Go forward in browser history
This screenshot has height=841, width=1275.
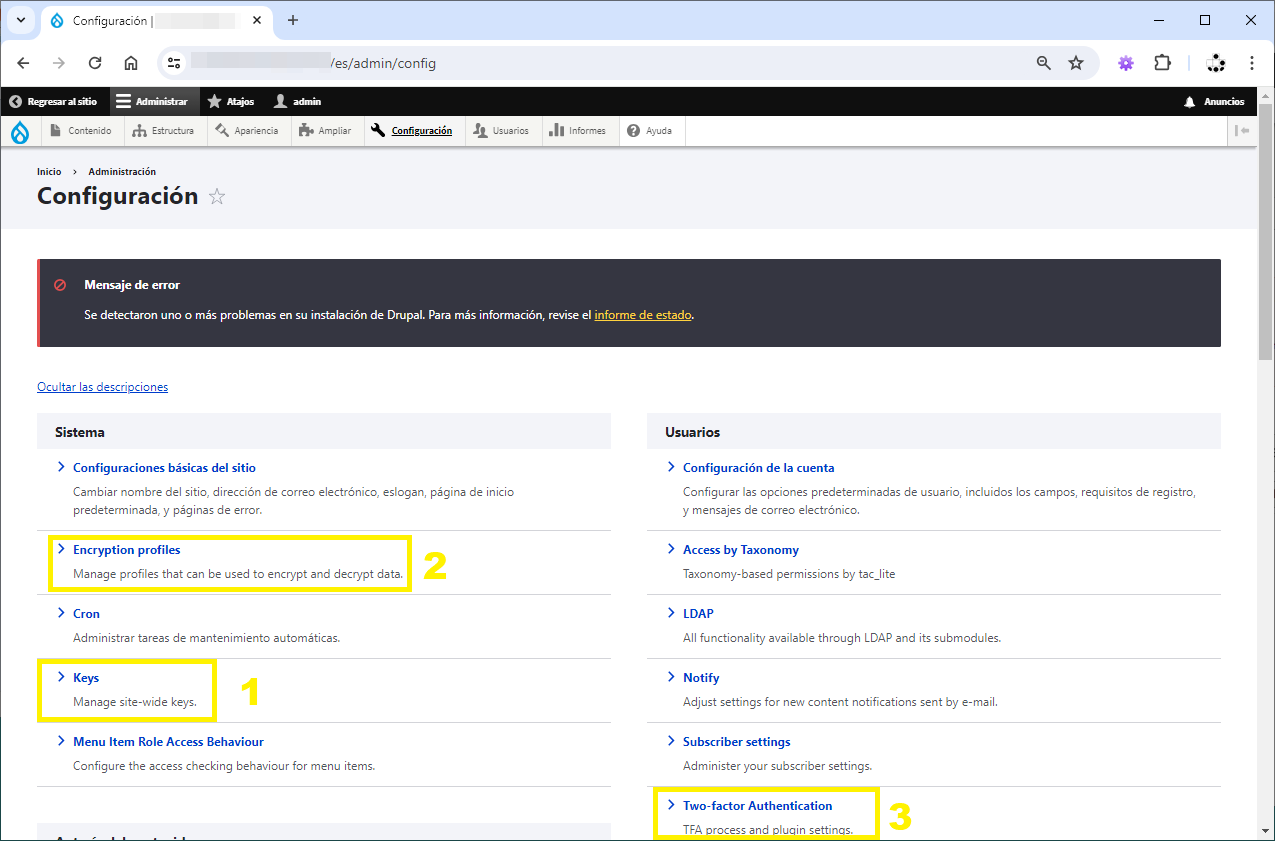coord(59,63)
